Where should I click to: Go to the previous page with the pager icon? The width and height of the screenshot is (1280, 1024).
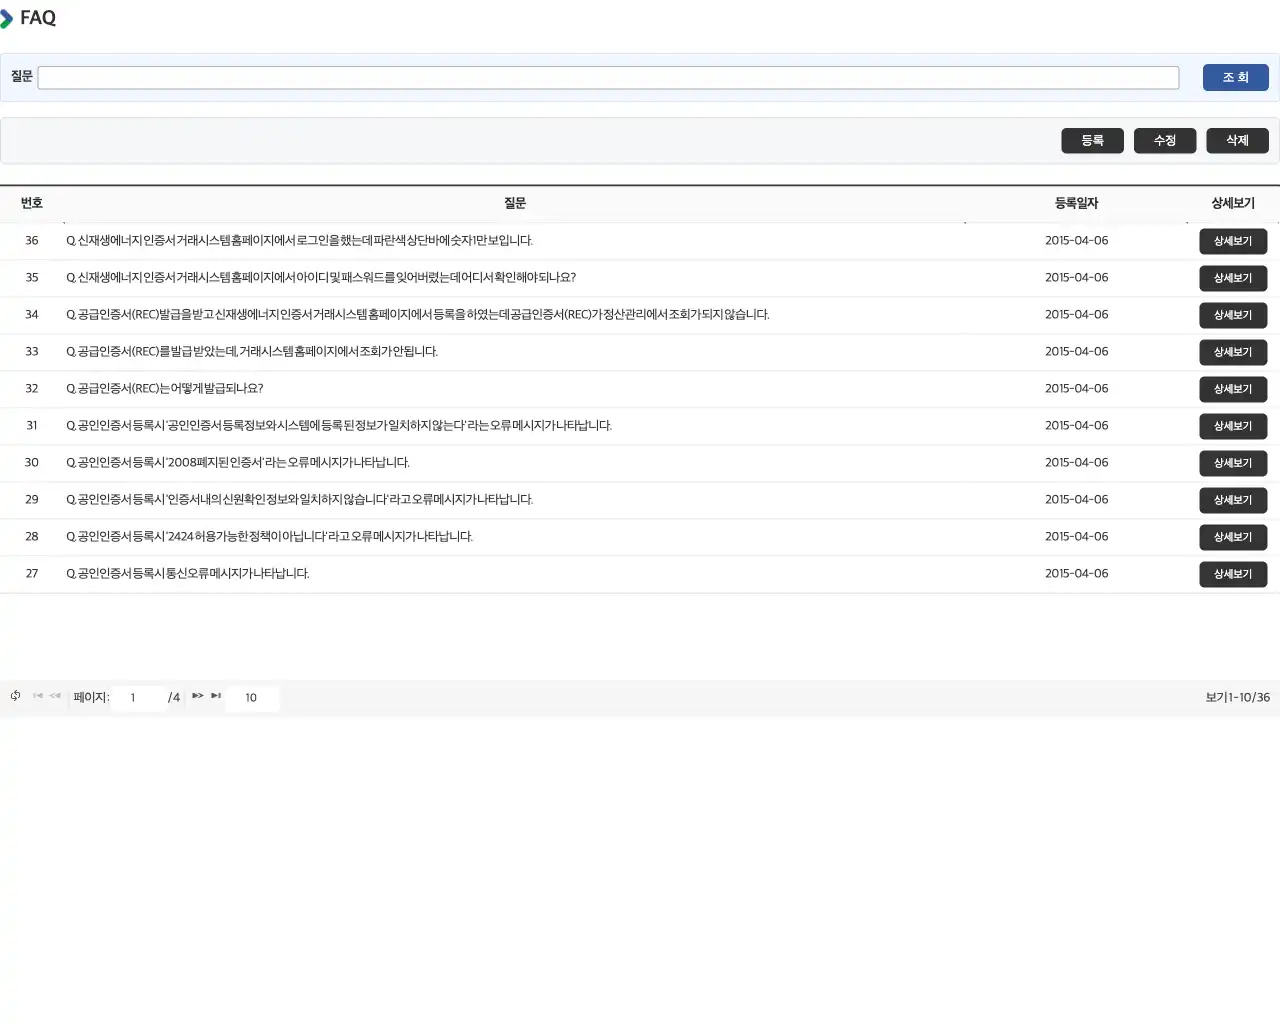click(x=55, y=696)
